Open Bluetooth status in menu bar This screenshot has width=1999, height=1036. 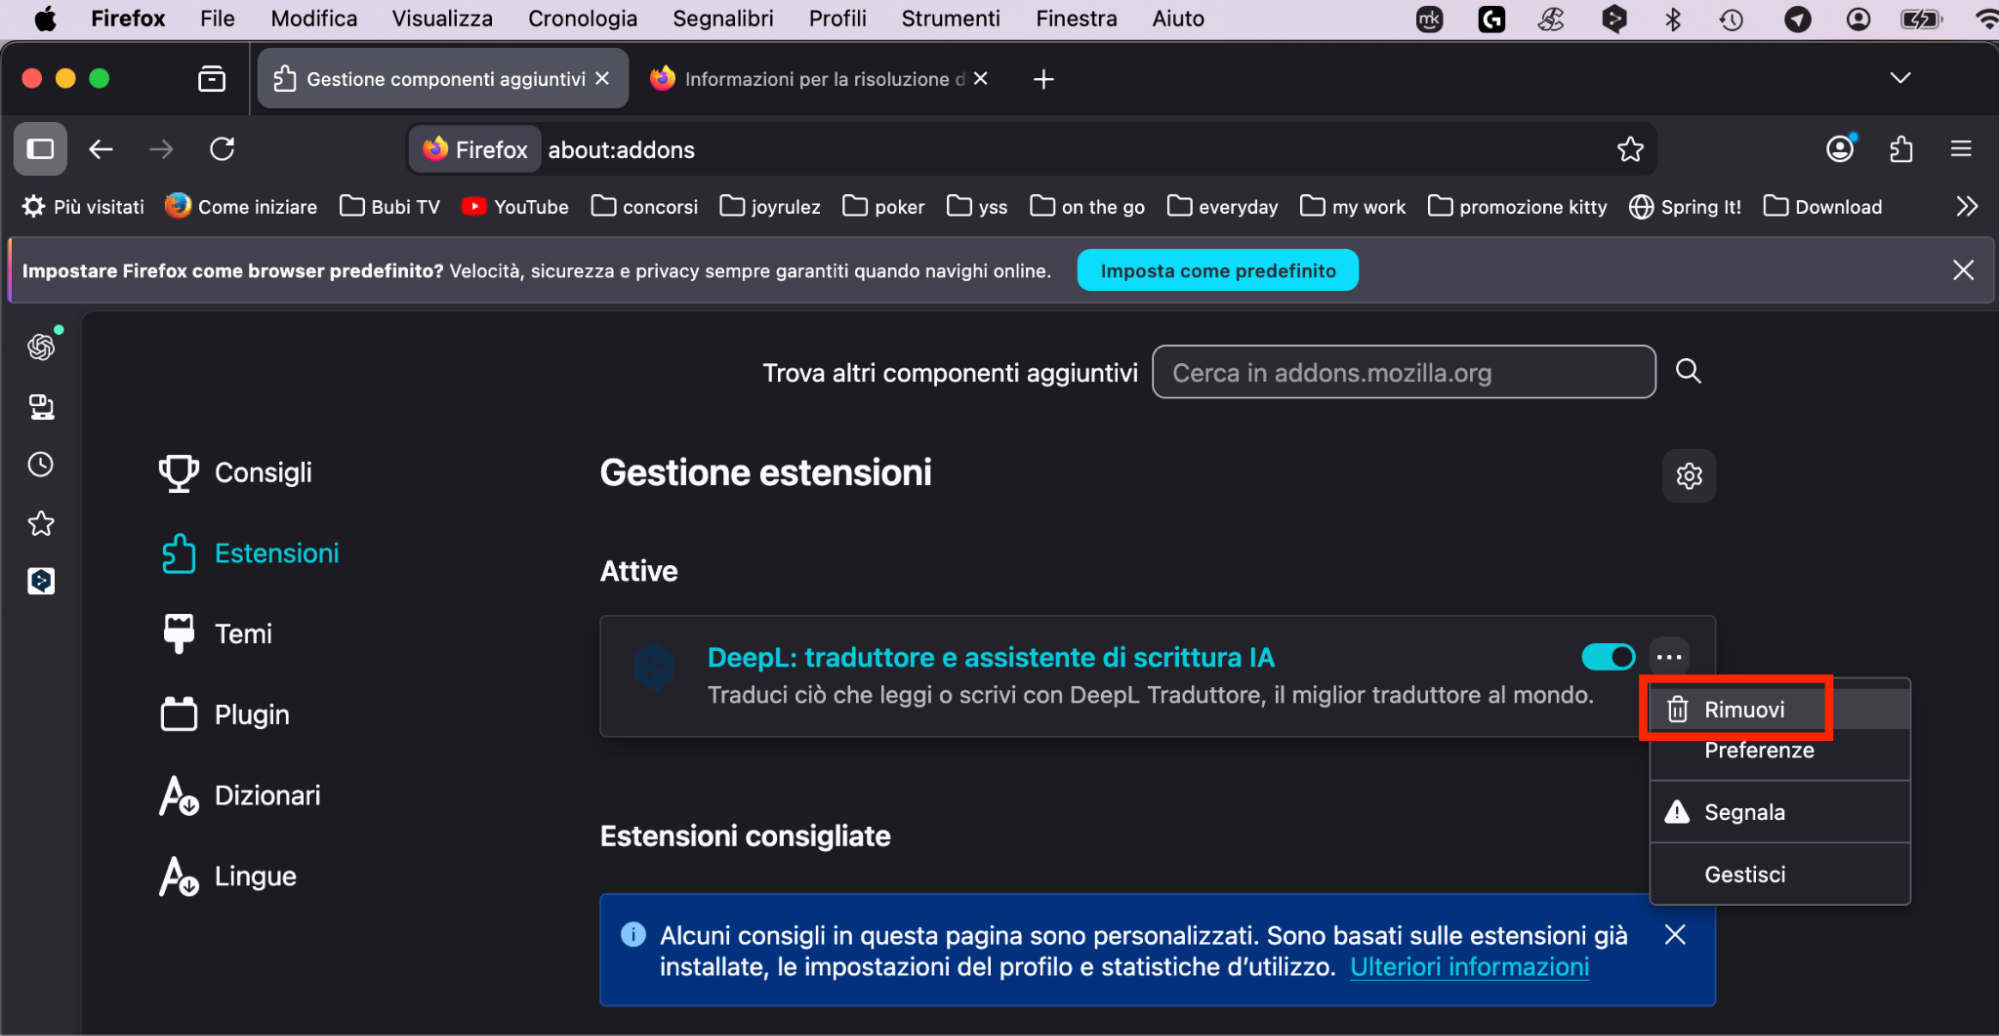pyautogui.click(x=1673, y=18)
